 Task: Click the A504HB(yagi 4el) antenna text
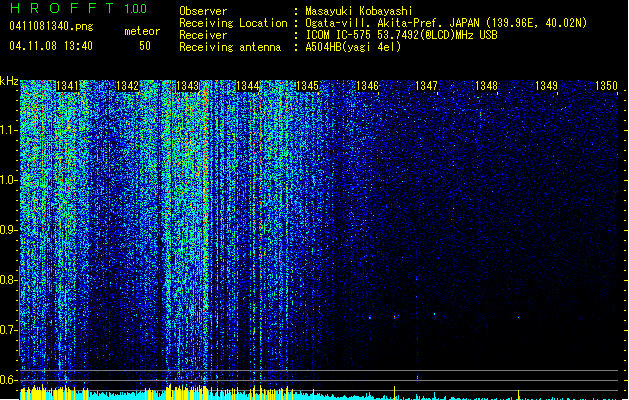(353, 47)
